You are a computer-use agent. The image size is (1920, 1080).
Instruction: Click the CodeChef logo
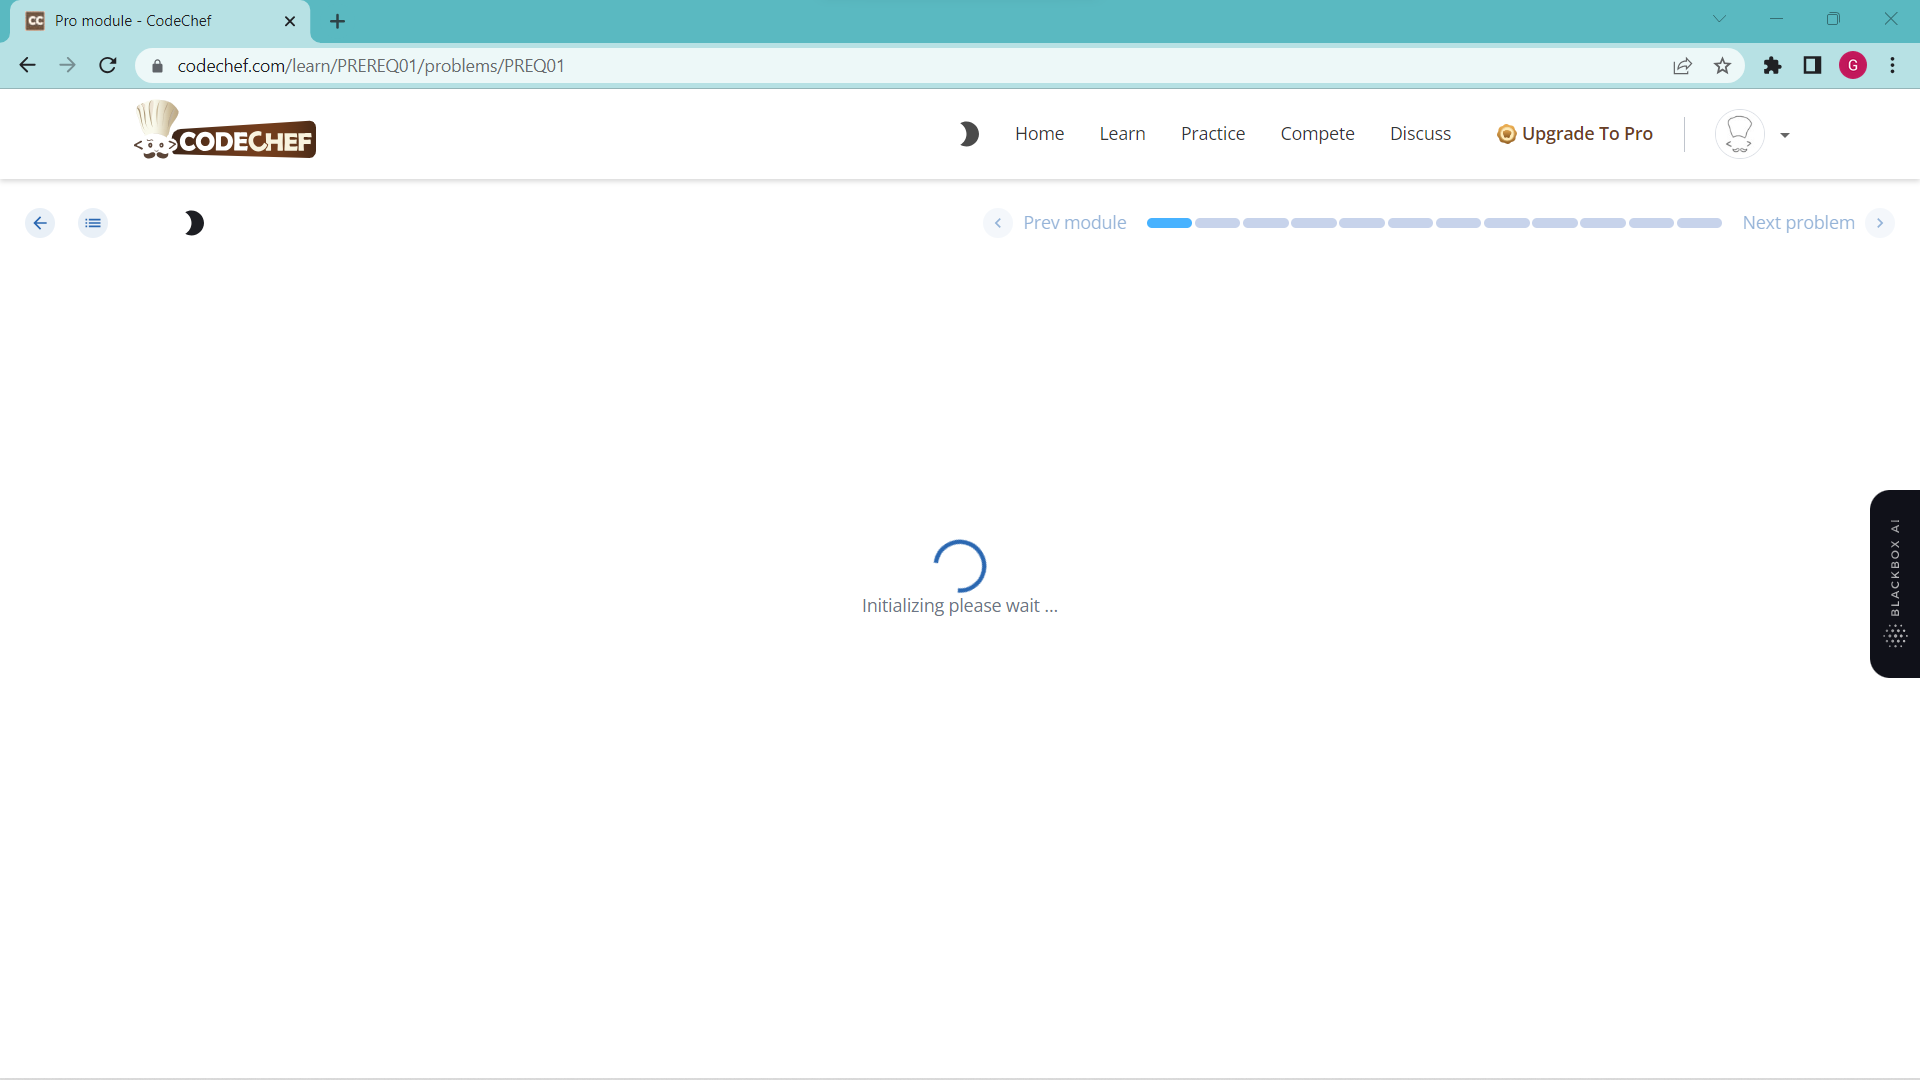pyautogui.click(x=225, y=131)
